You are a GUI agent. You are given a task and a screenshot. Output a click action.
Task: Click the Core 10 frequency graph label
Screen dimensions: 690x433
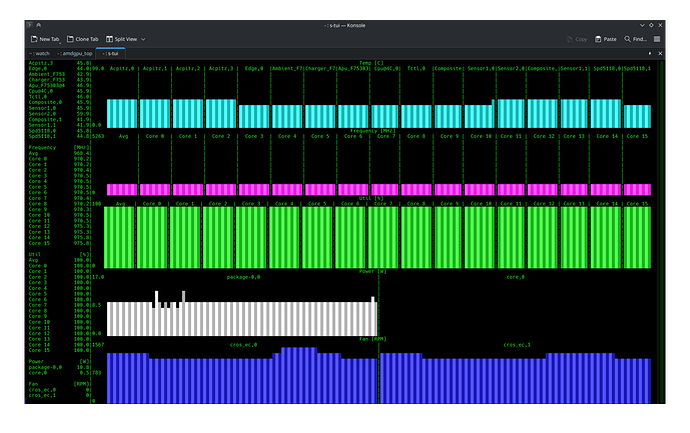point(481,136)
